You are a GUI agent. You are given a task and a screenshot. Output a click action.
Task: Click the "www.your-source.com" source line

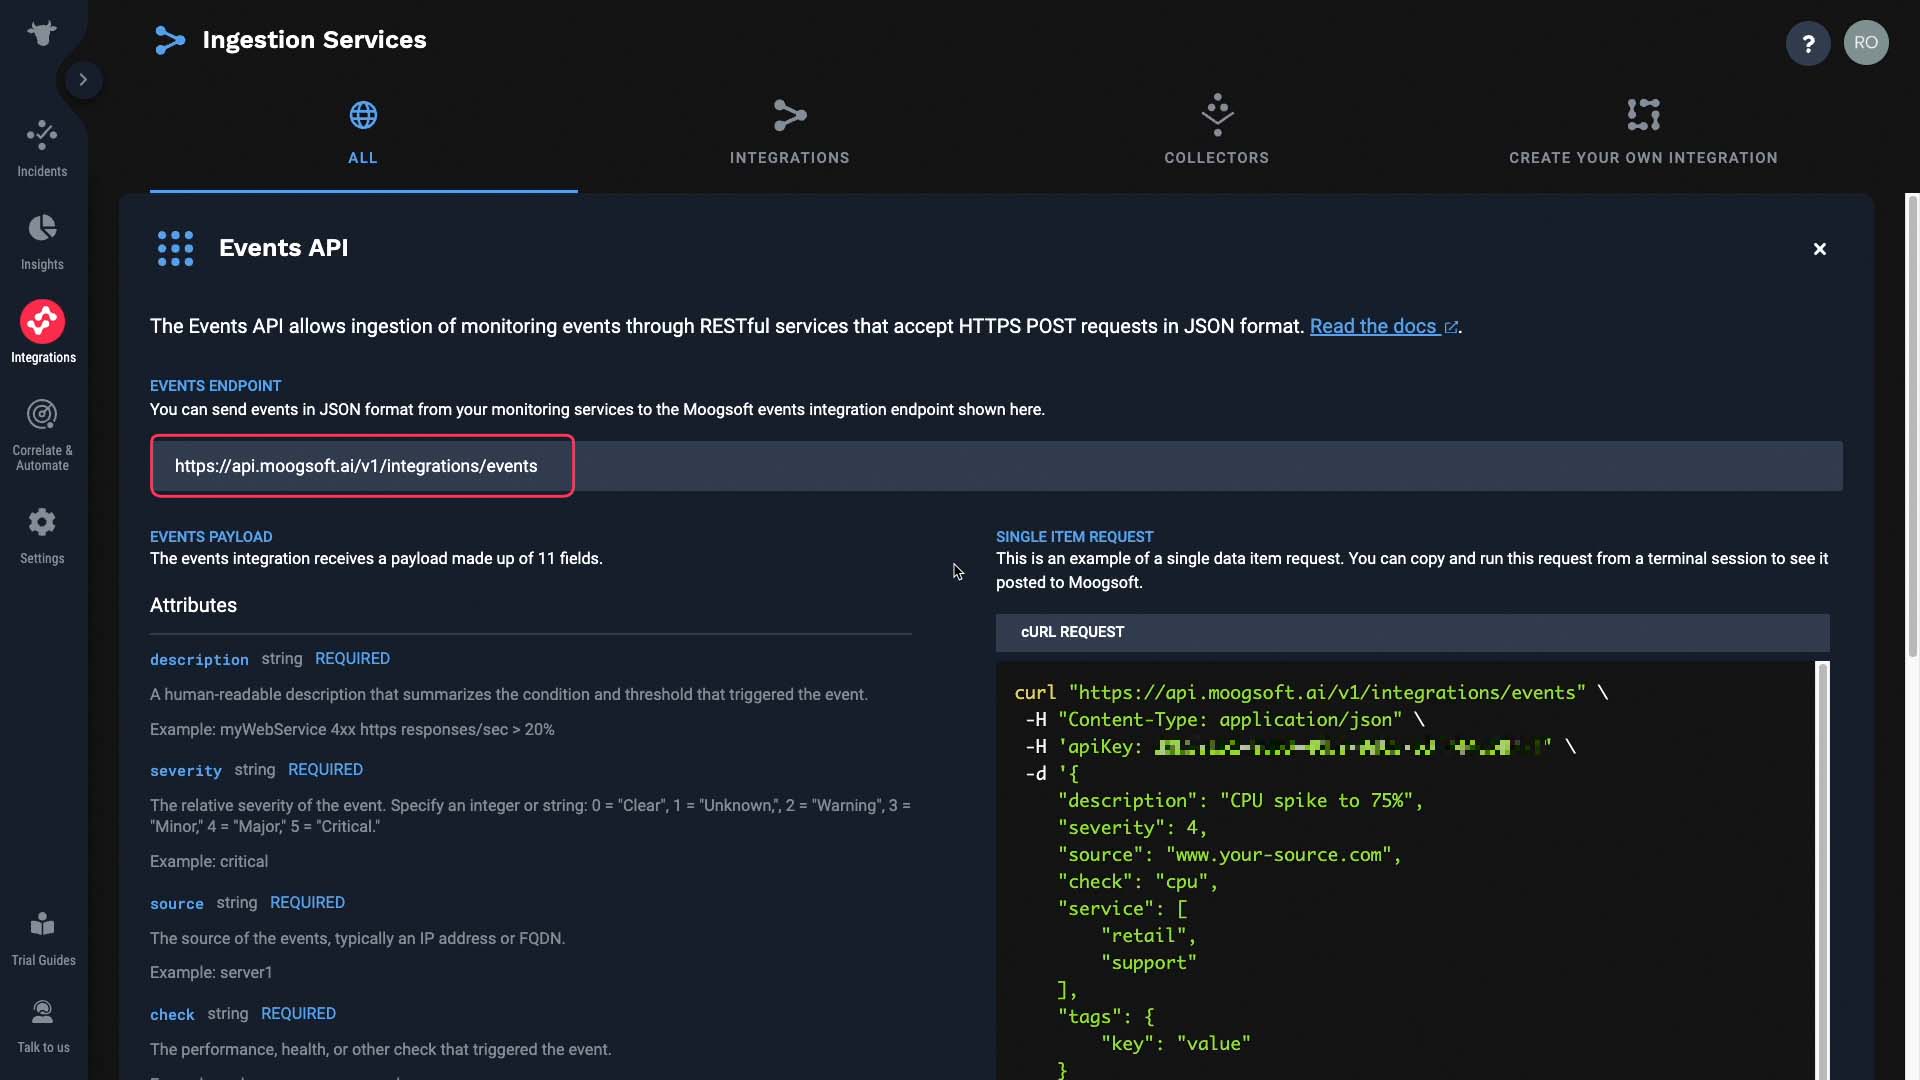tap(1229, 854)
